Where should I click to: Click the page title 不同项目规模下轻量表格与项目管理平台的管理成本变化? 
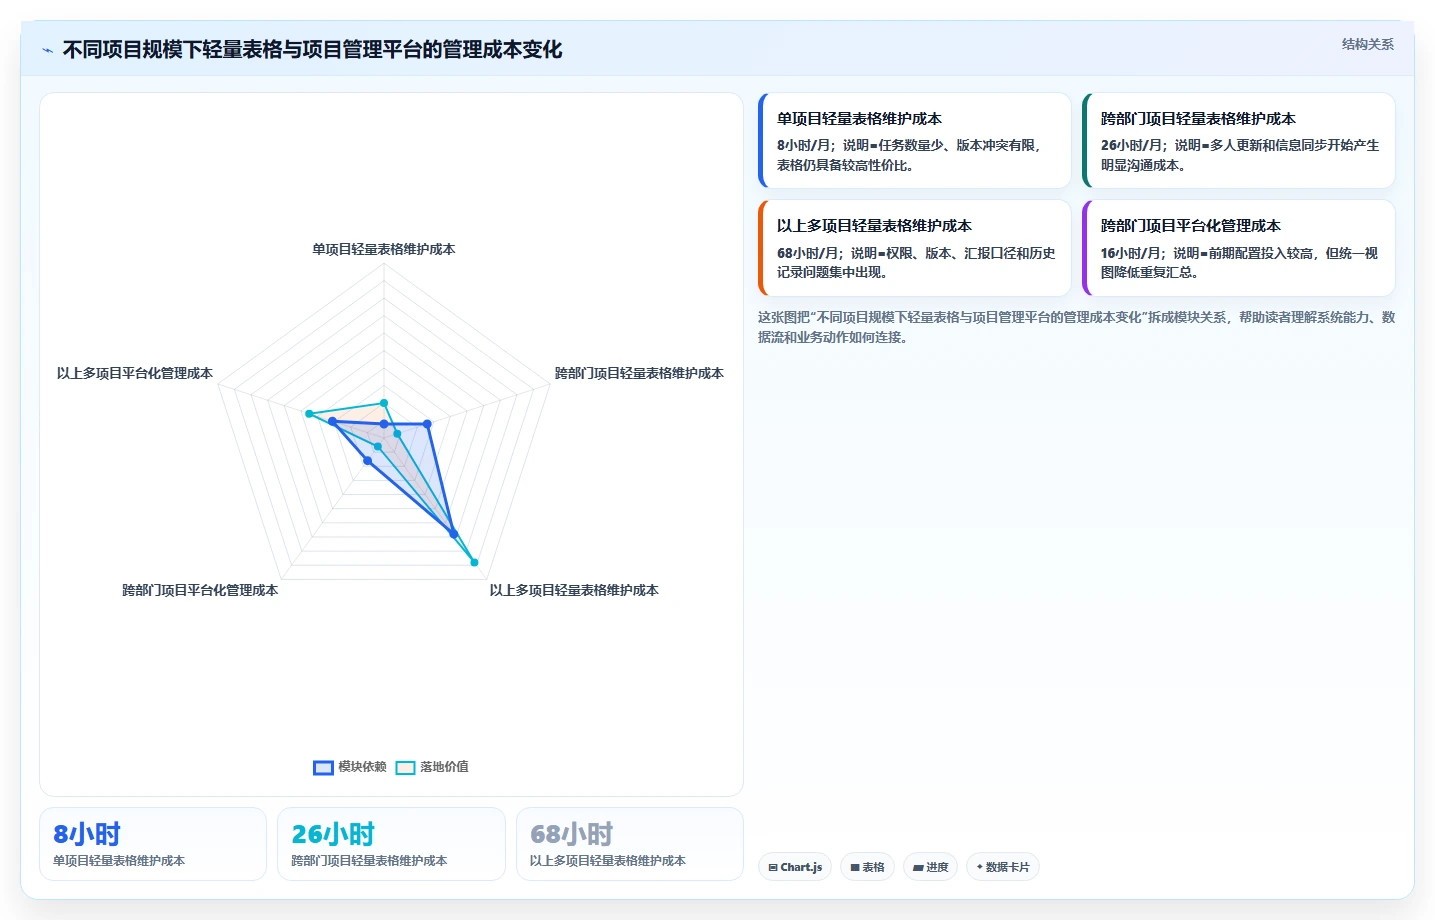(x=312, y=50)
